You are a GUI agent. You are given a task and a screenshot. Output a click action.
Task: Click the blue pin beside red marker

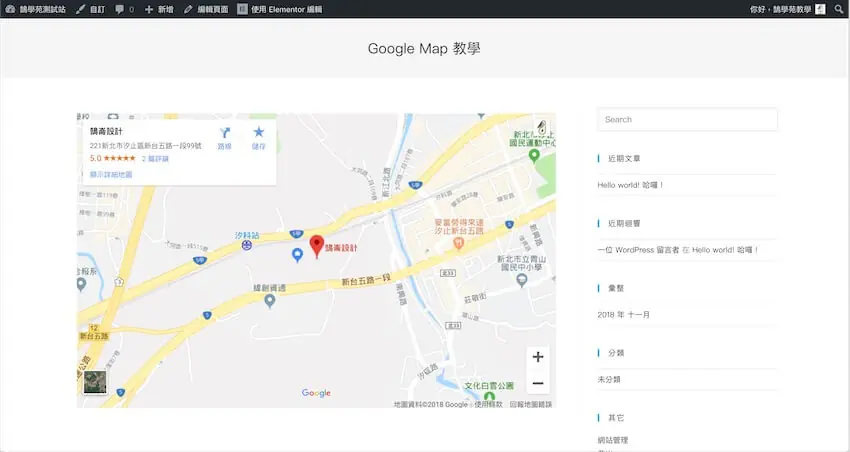point(297,255)
